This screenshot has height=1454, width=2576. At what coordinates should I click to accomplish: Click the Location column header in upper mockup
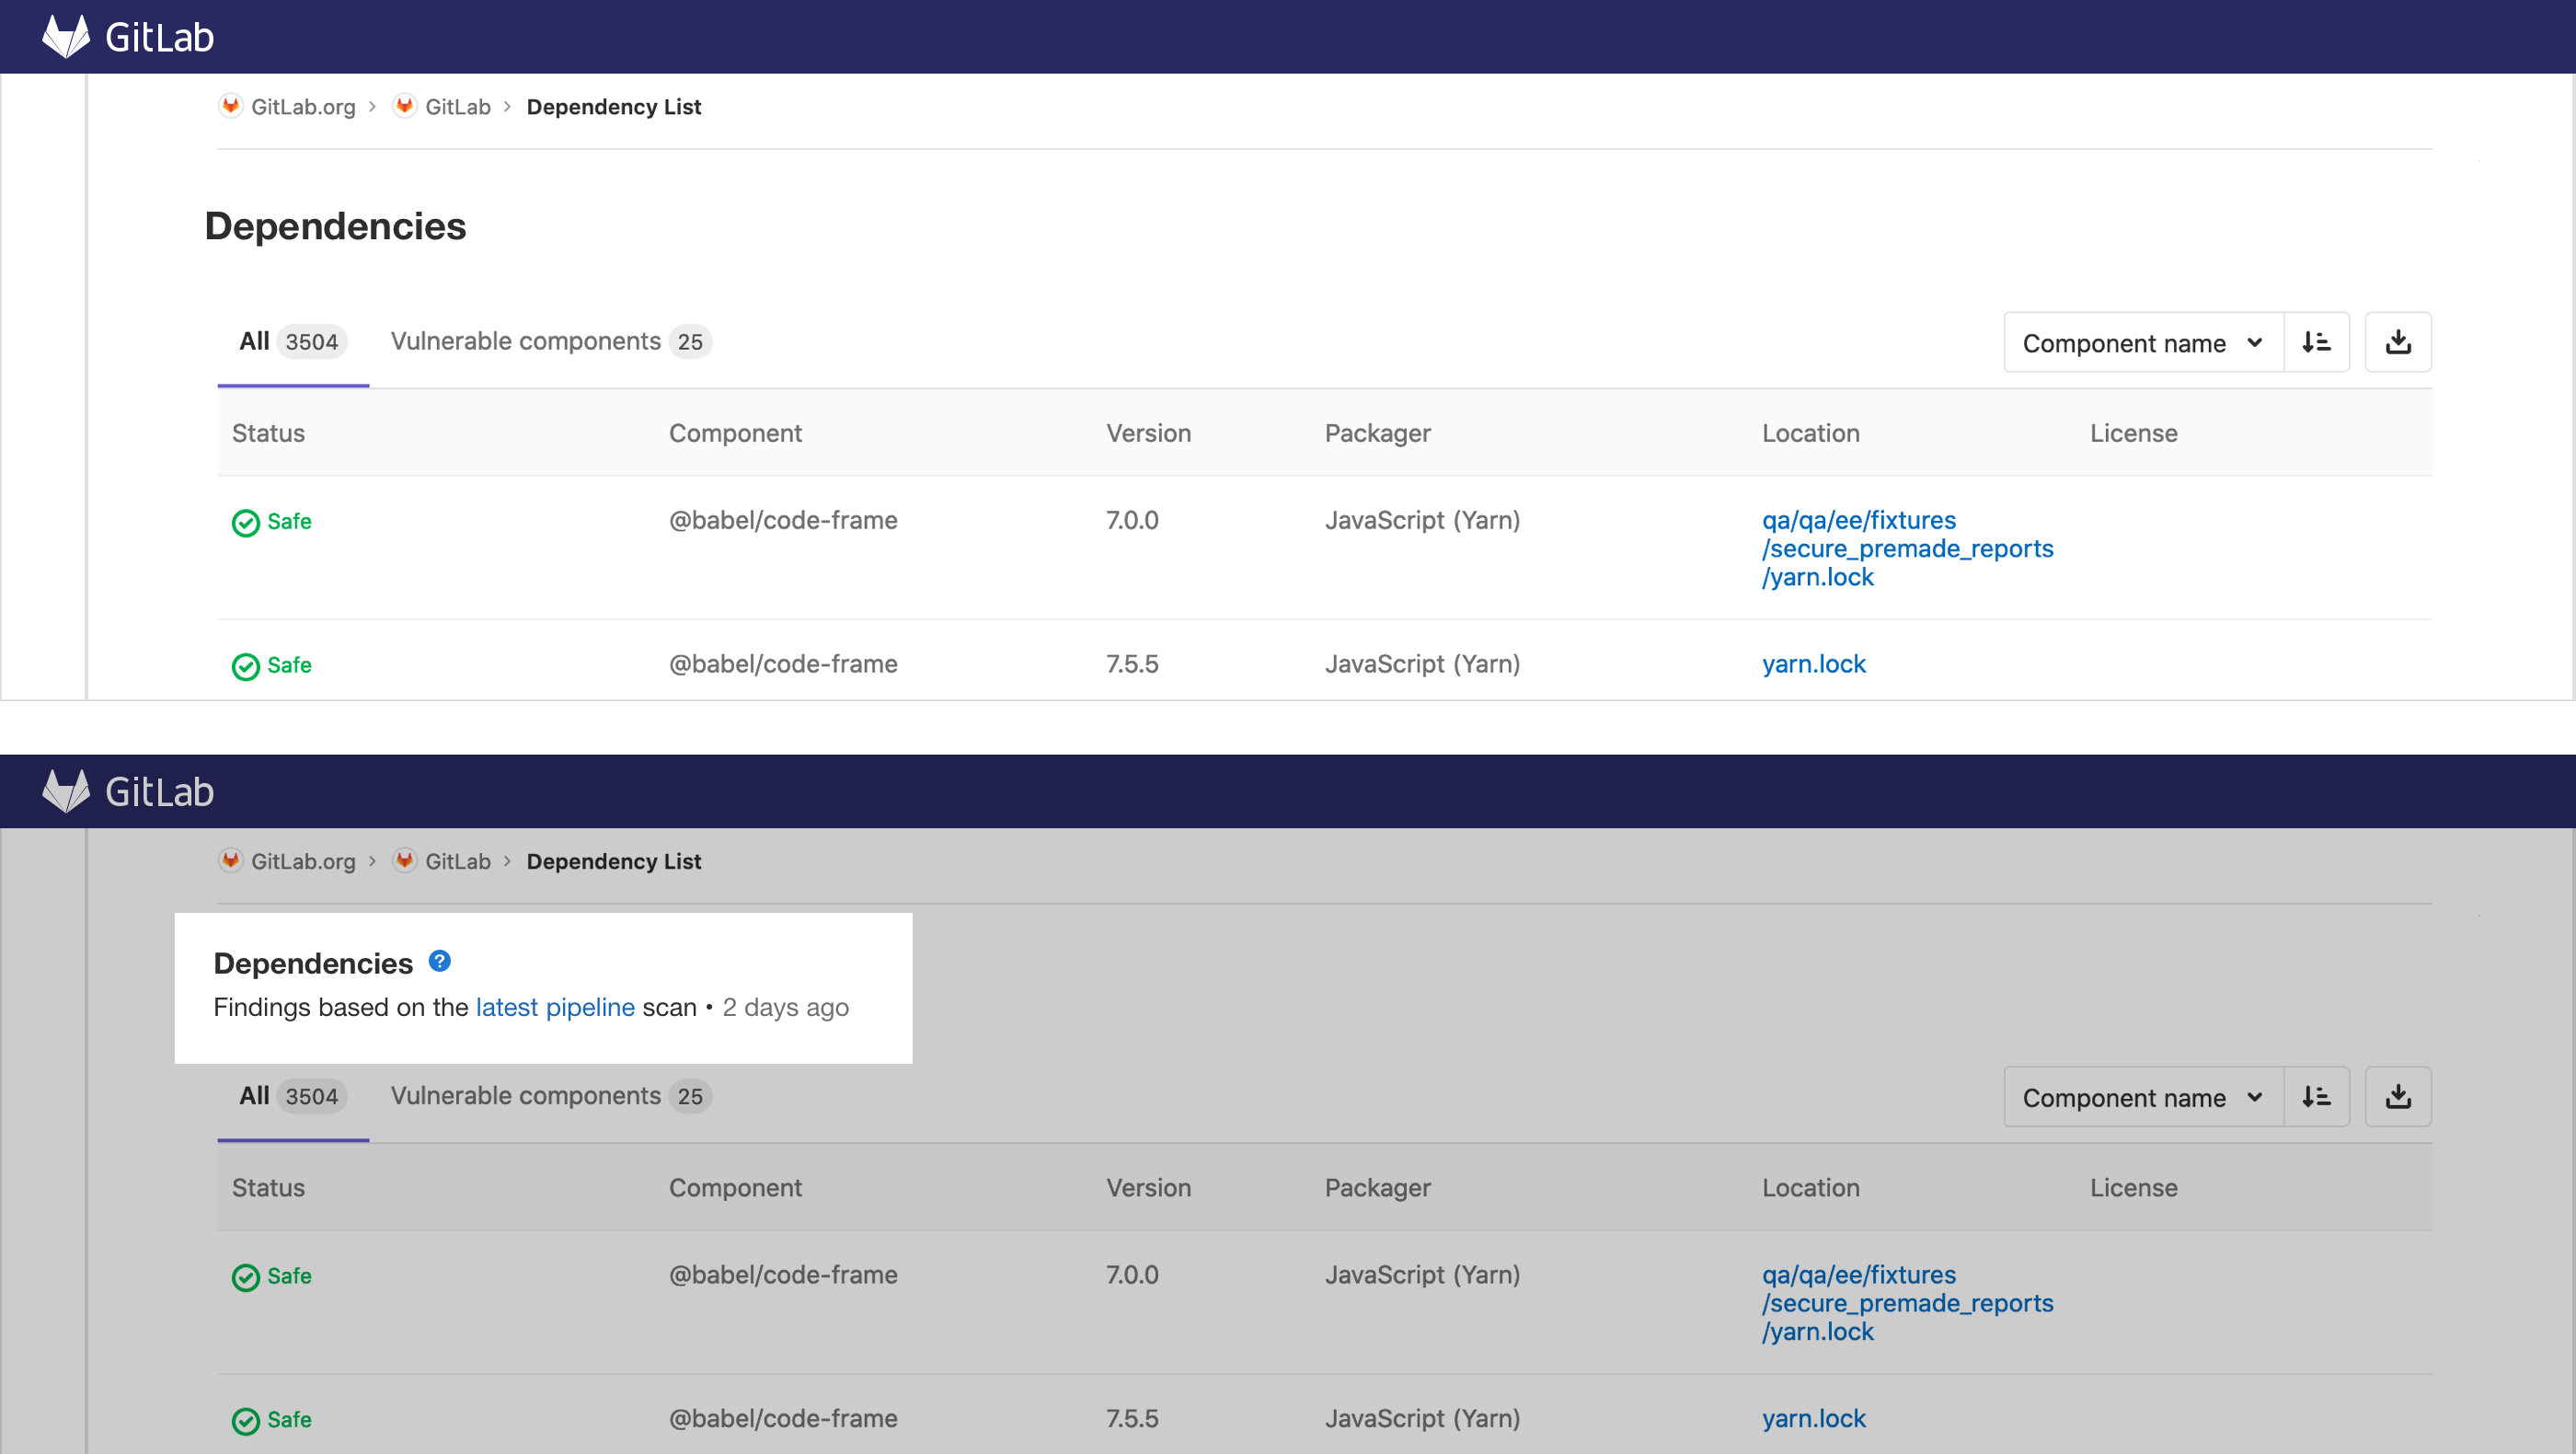click(x=1810, y=433)
